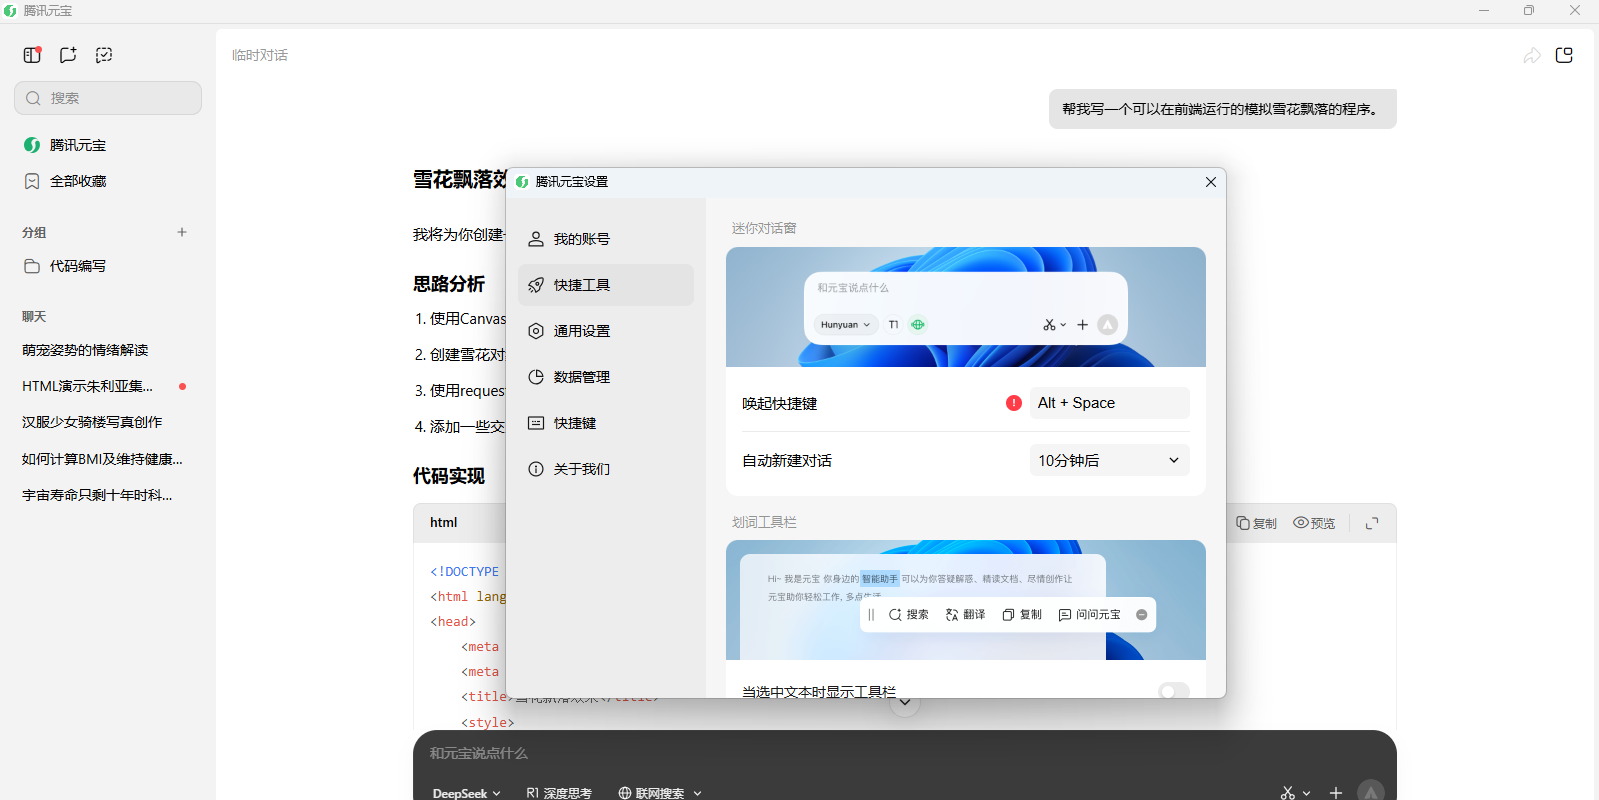Open 通用设置 in settings menu
The image size is (1599, 800).
pos(582,331)
